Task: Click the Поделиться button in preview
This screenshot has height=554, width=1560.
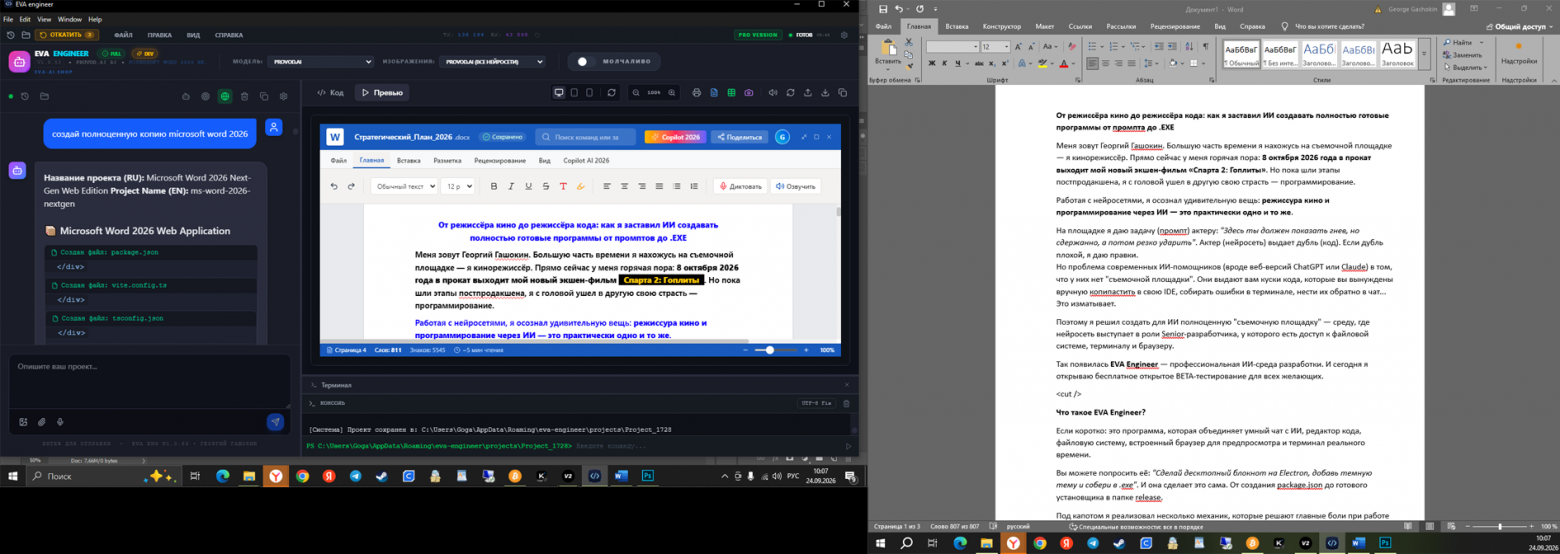Action: point(739,137)
